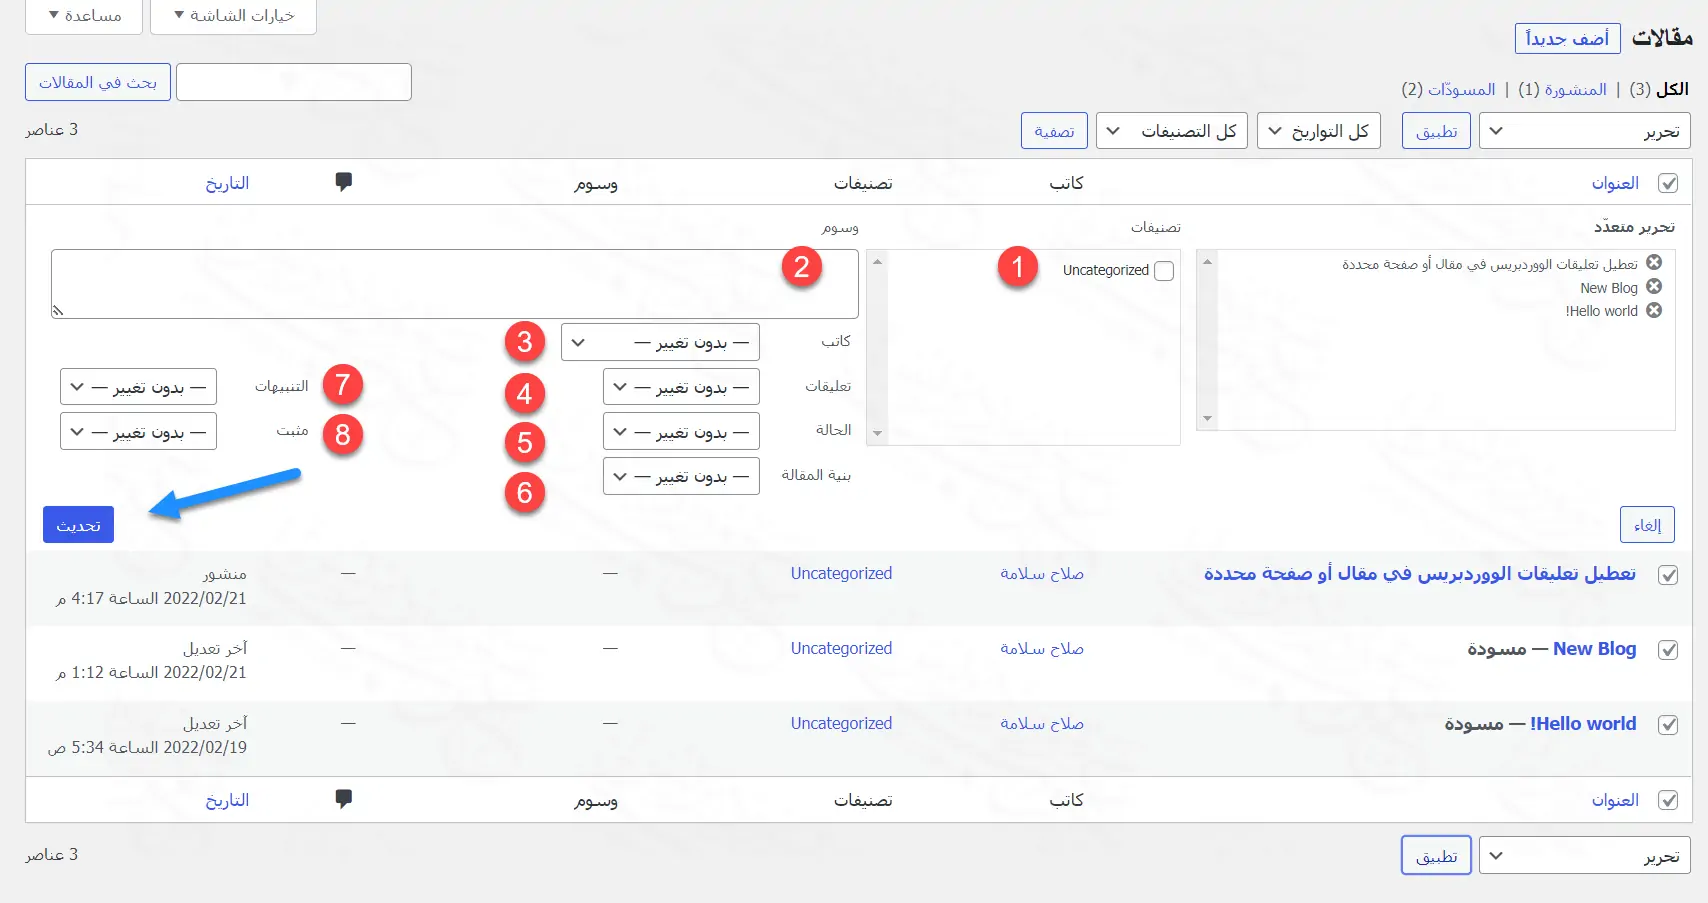Open the help (مساعدة) tab
Viewport: 1708px width, 903px height.
pos(85,16)
